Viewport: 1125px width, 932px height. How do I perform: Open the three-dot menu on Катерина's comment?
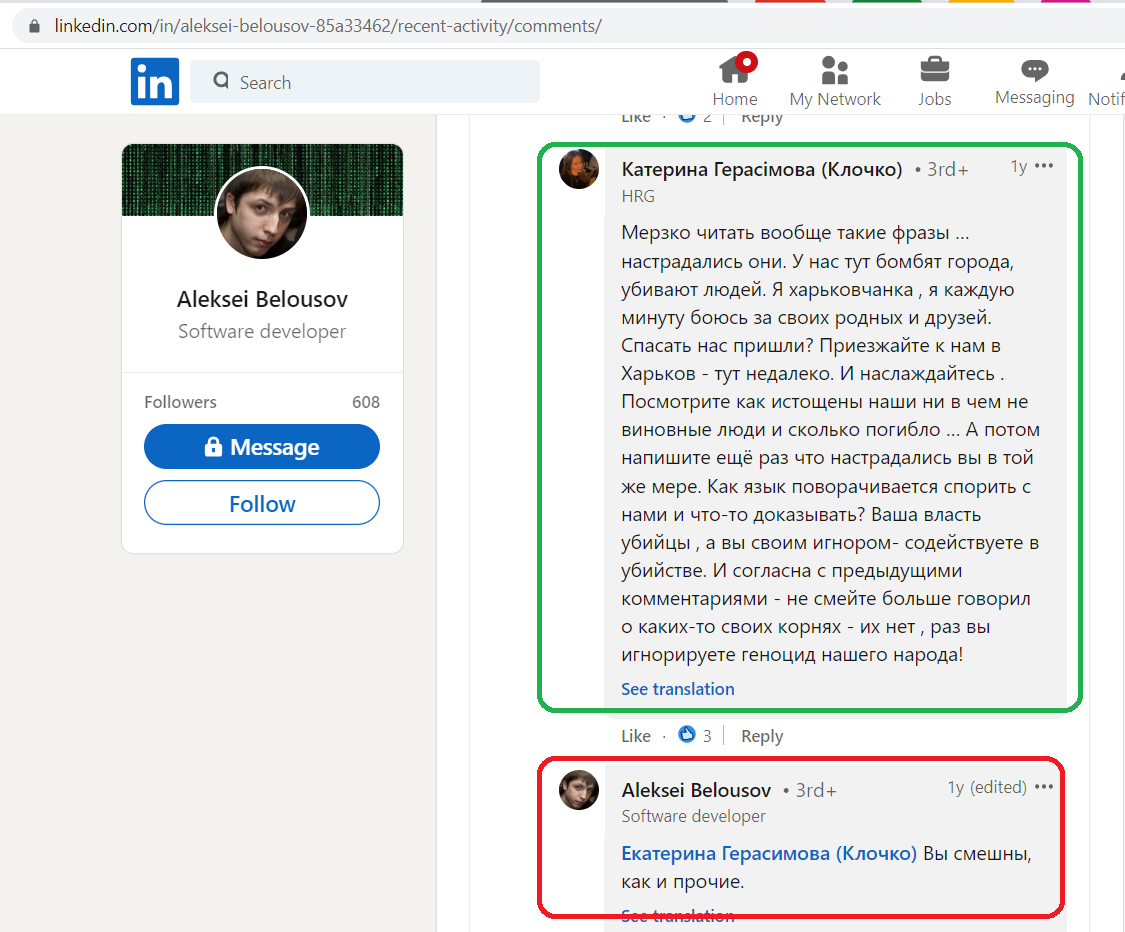pyautogui.click(x=1044, y=166)
